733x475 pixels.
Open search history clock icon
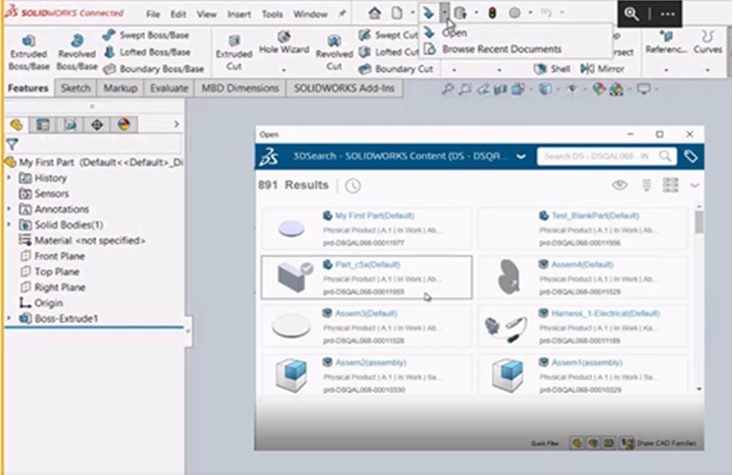[x=354, y=186]
